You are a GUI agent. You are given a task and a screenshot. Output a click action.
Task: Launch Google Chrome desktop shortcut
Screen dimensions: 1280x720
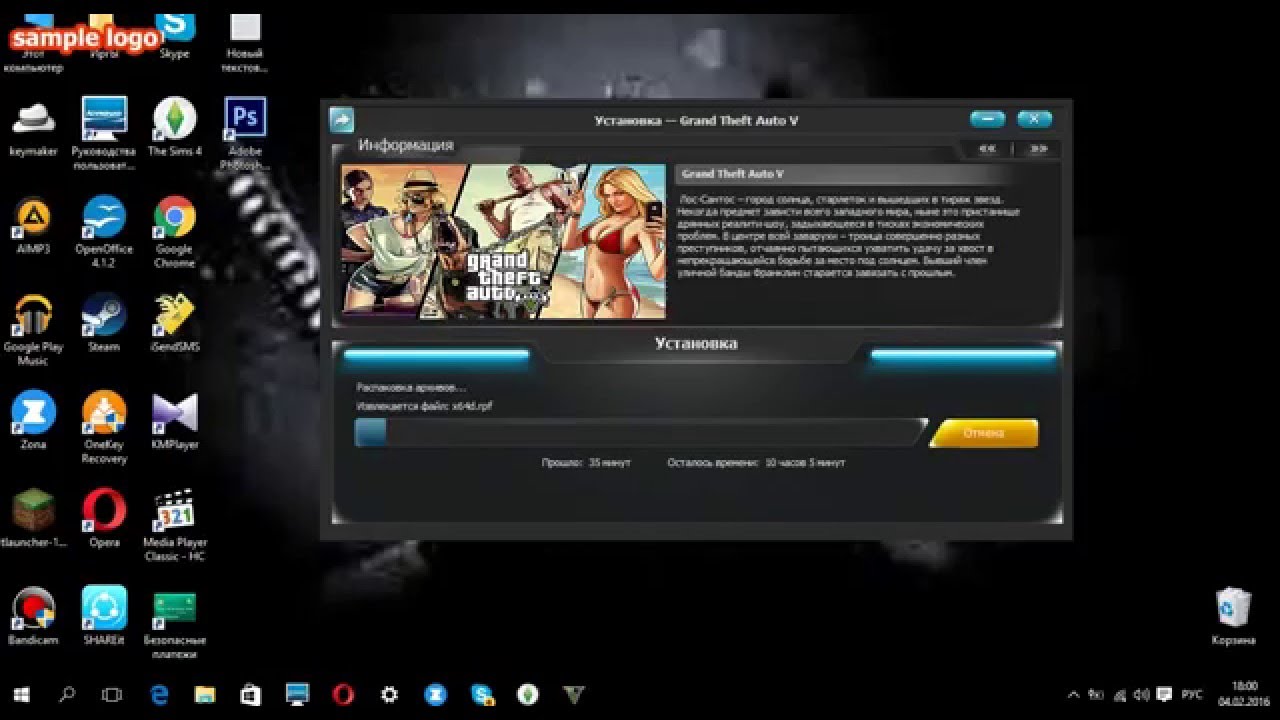[174, 232]
